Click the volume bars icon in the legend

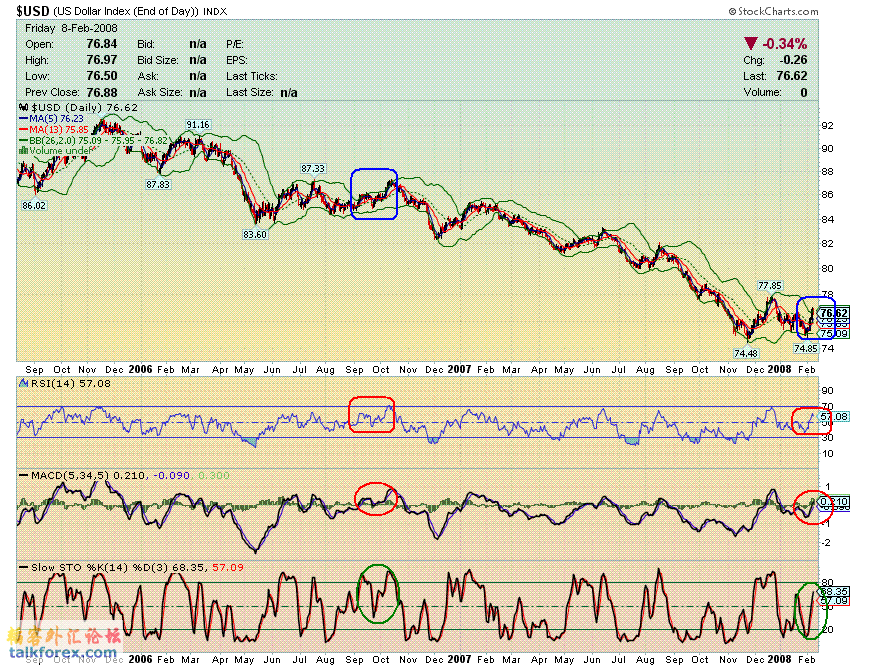tap(23, 150)
